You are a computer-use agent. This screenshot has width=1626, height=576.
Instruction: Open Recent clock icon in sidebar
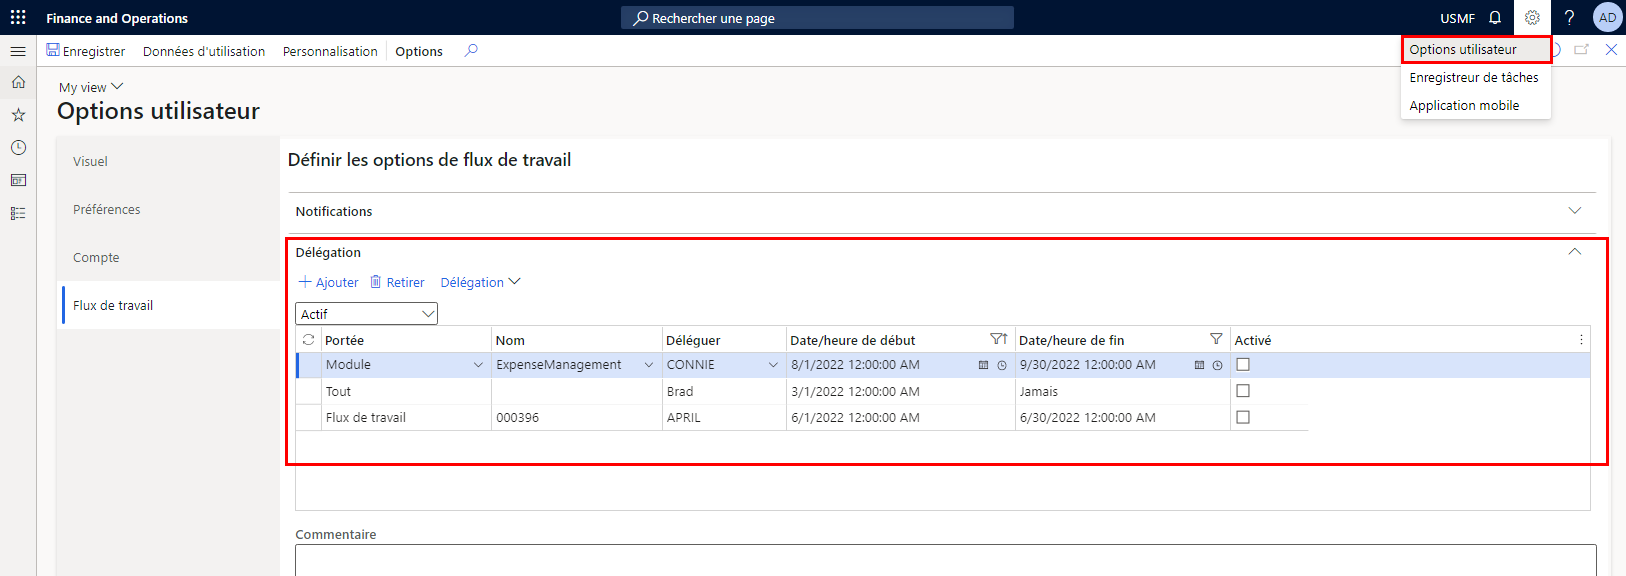point(18,147)
